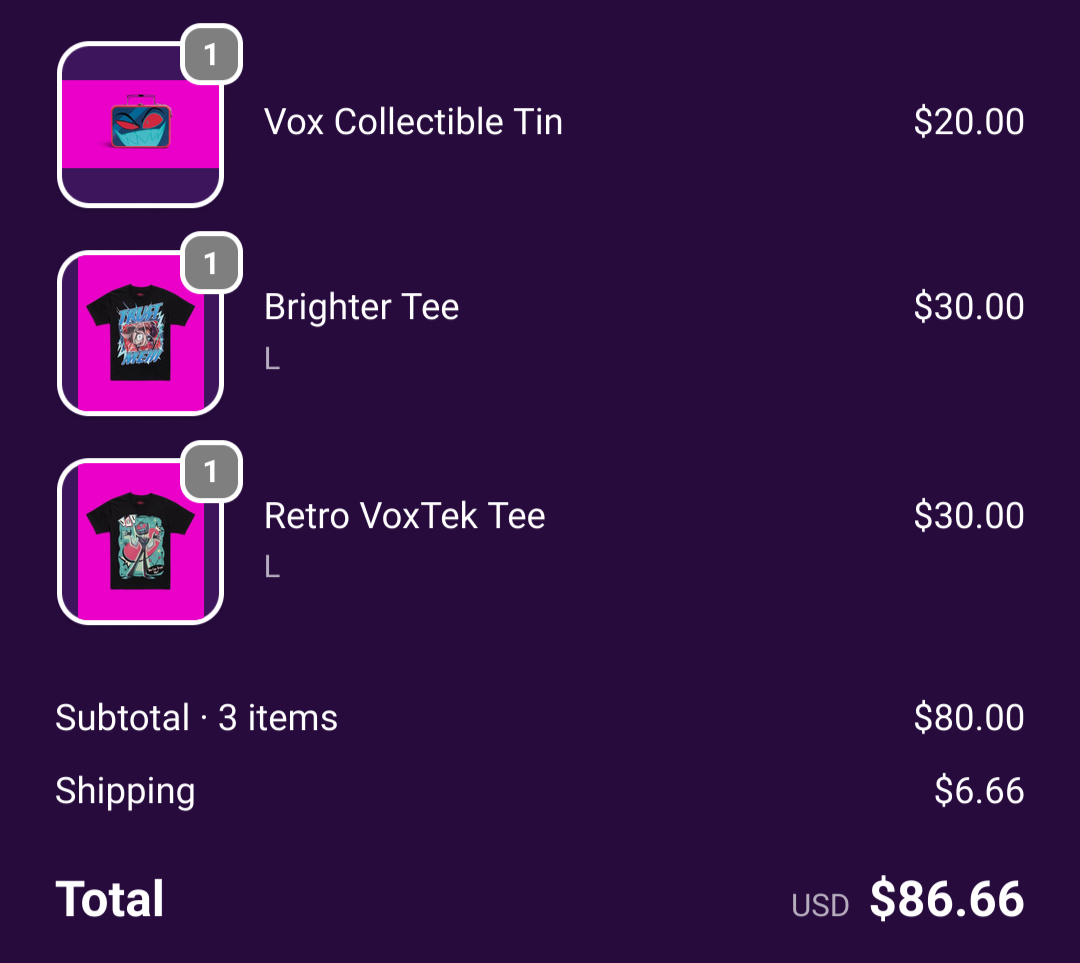The width and height of the screenshot is (1080, 963).
Task: Open the Brighter Tee product image
Action: coord(140,333)
